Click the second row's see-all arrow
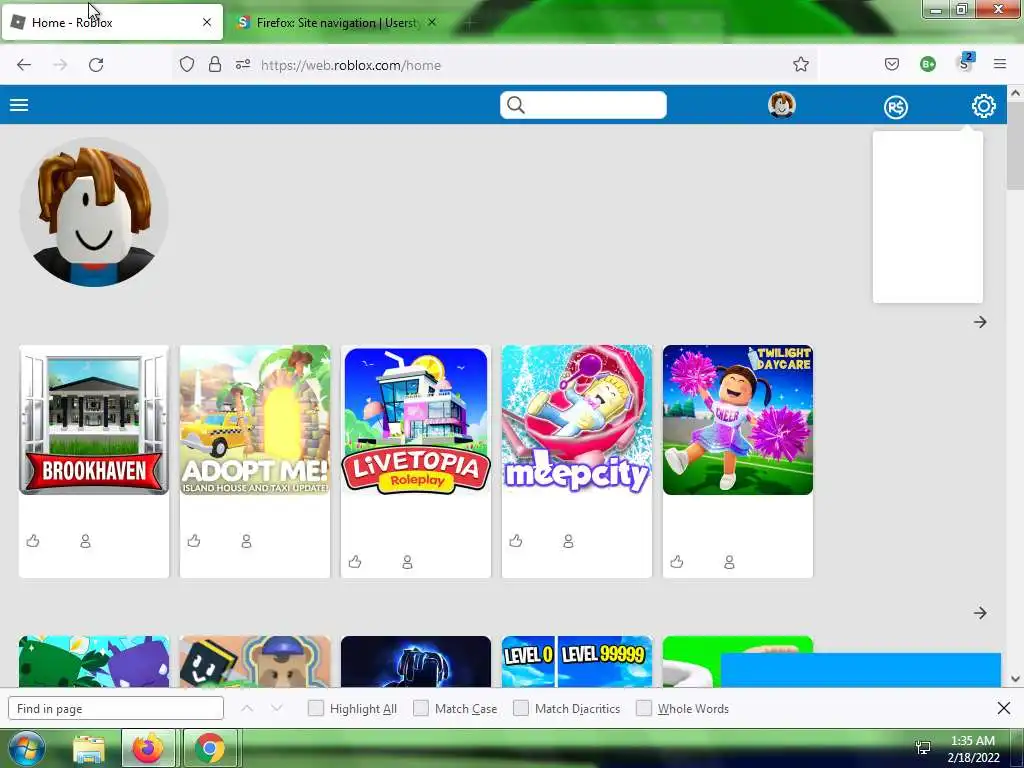This screenshot has height=768, width=1024. (980, 613)
